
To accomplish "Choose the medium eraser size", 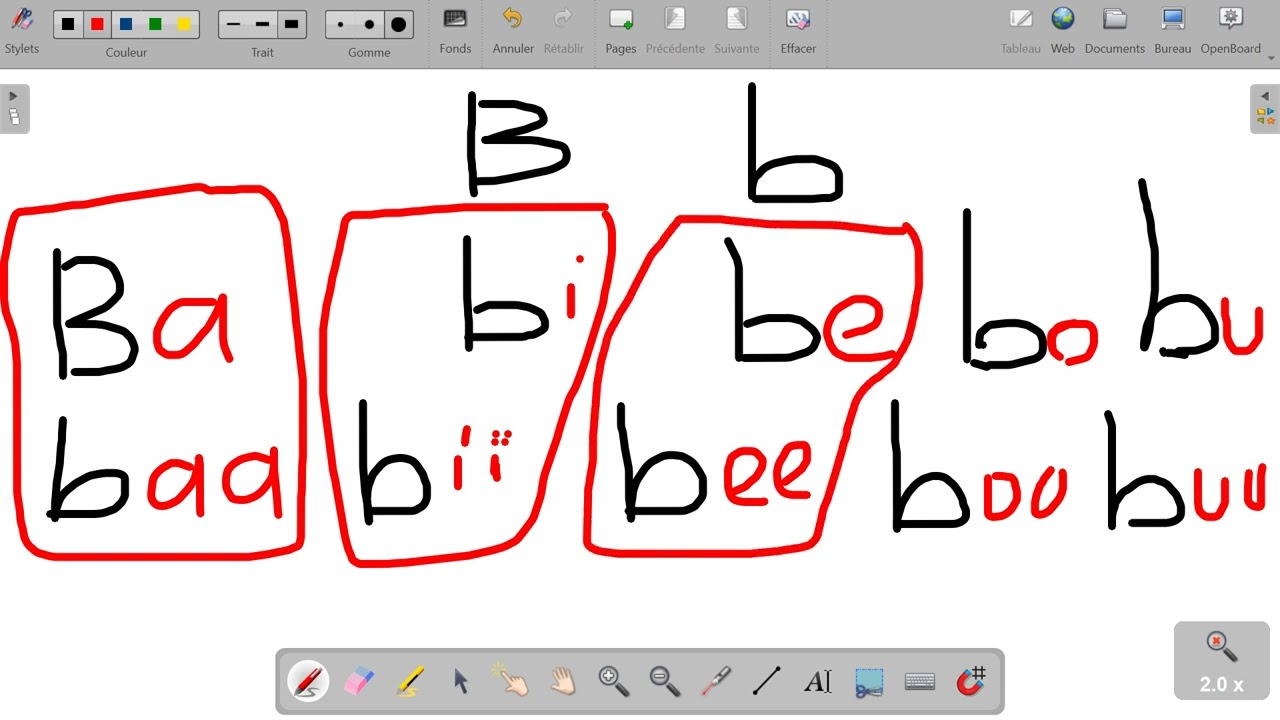I will pyautogui.click(x=369, y=24).
